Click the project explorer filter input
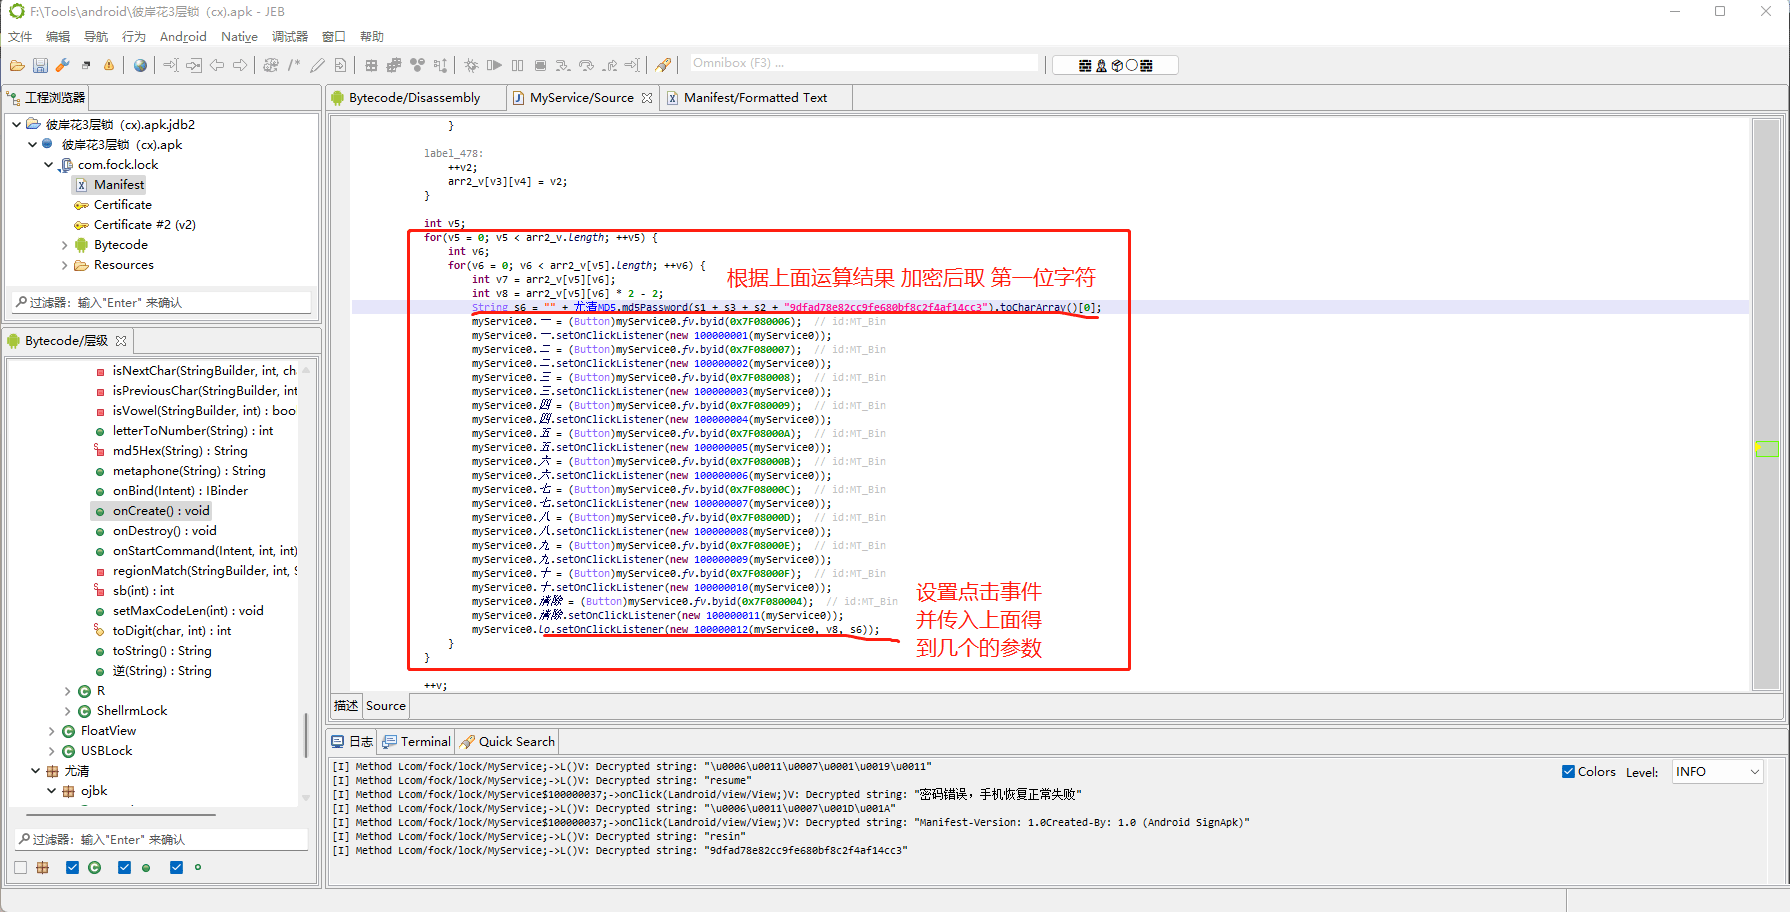The image size is (1790, 912). 162,302
